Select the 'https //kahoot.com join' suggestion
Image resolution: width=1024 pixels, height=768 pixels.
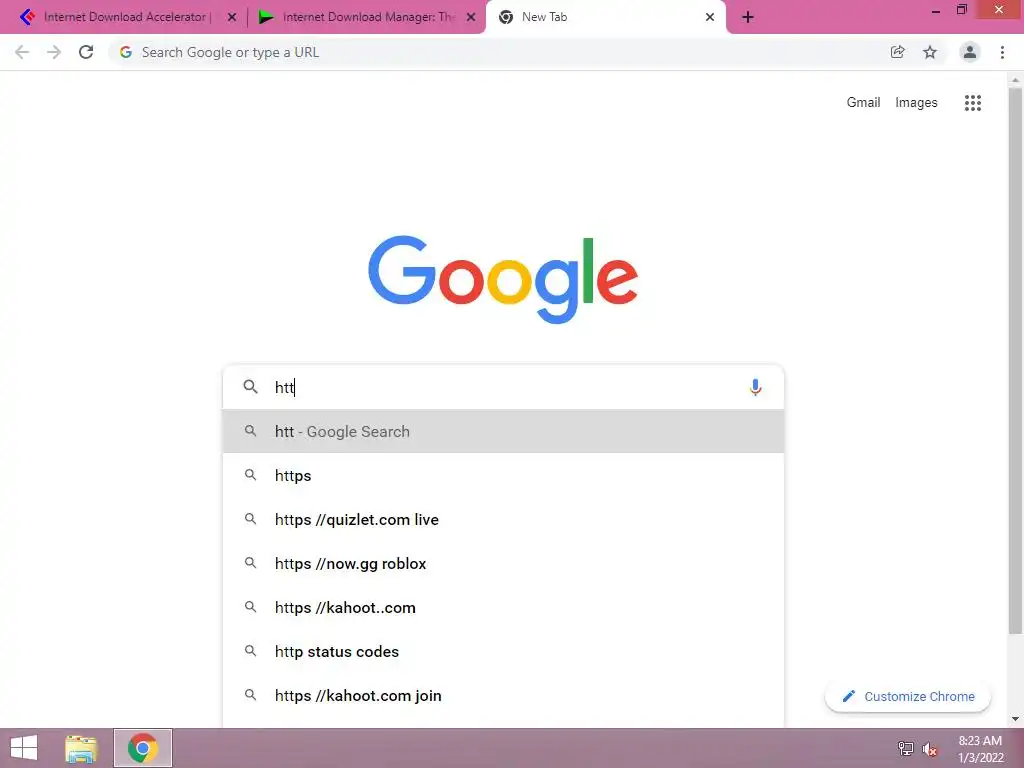point(503,696)
